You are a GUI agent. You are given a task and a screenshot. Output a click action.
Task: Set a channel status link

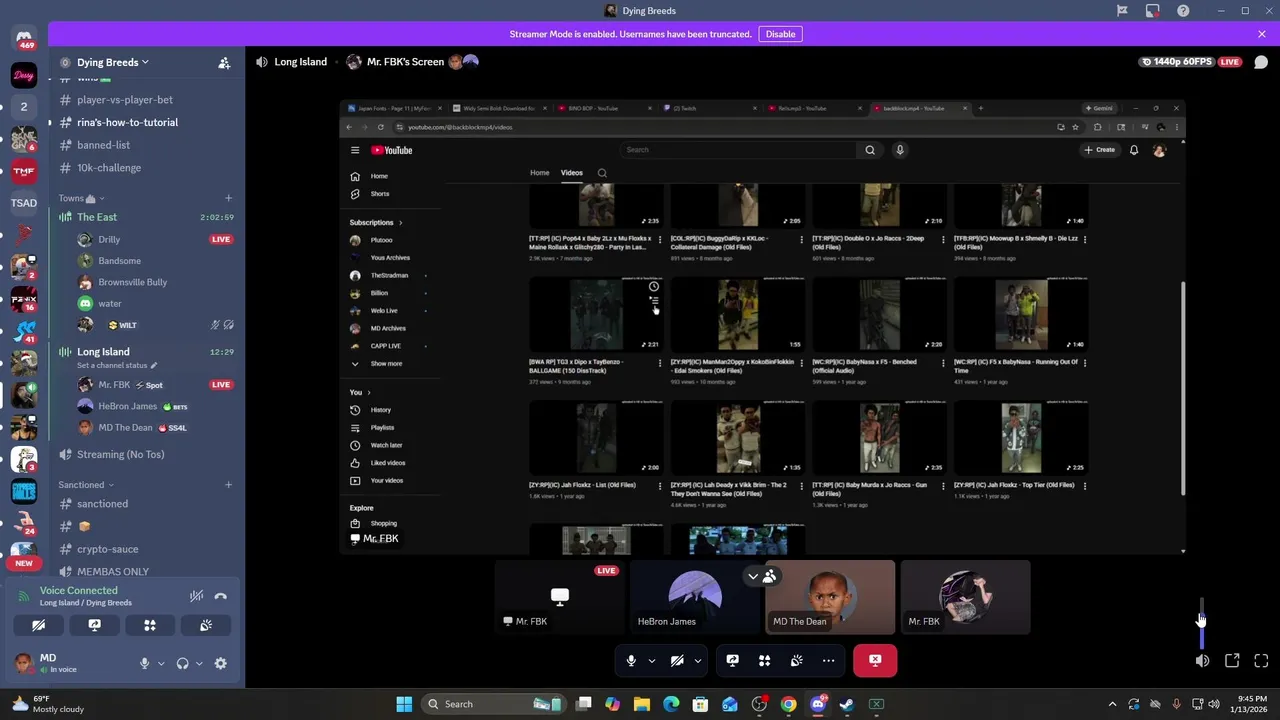click(x=117, y=365)
